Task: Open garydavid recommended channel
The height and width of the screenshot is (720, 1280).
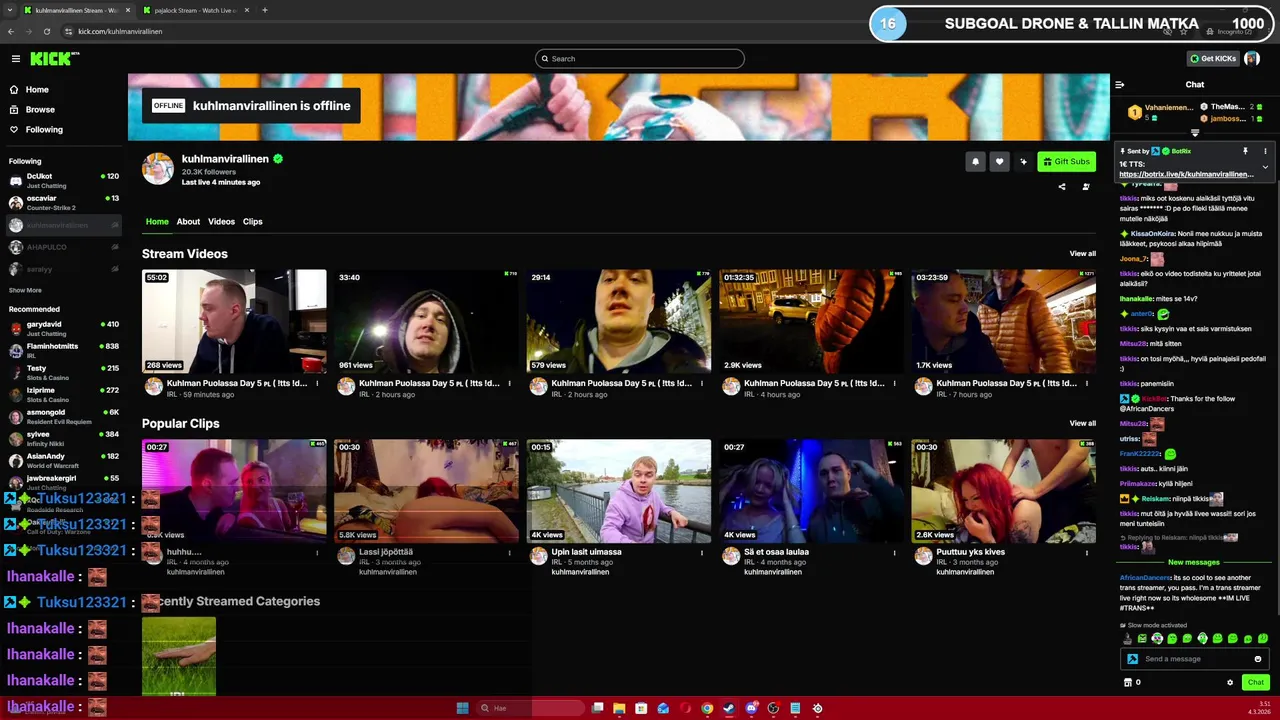Action: click(64, 328)
